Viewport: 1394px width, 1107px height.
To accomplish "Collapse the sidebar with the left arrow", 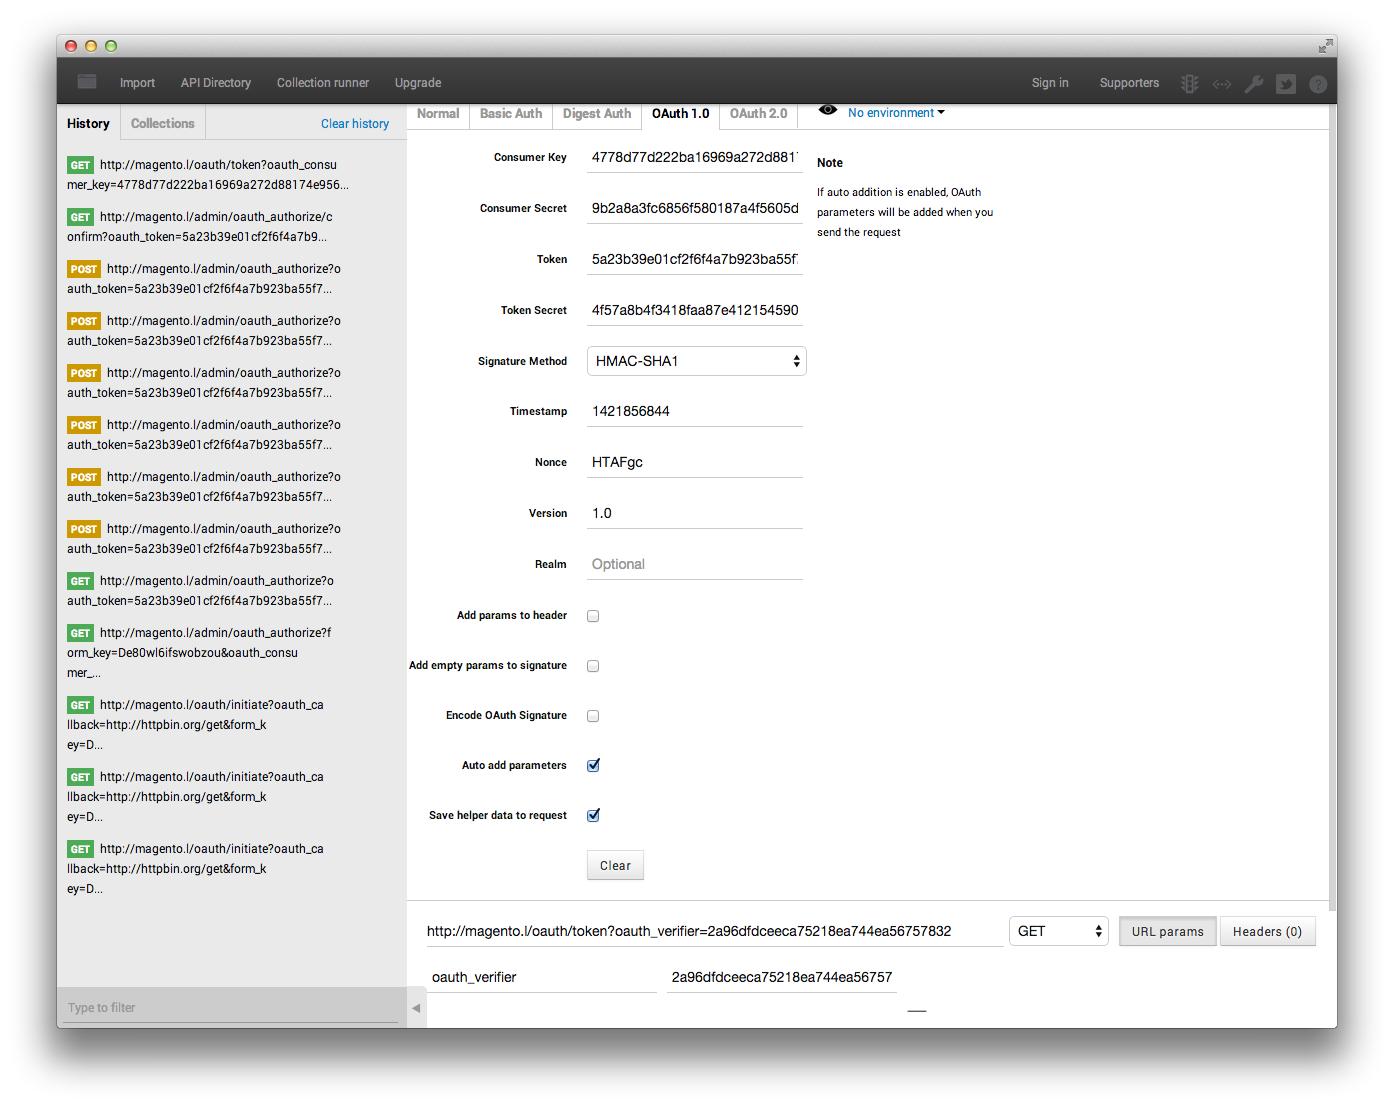I will (x=417, y=1009).
